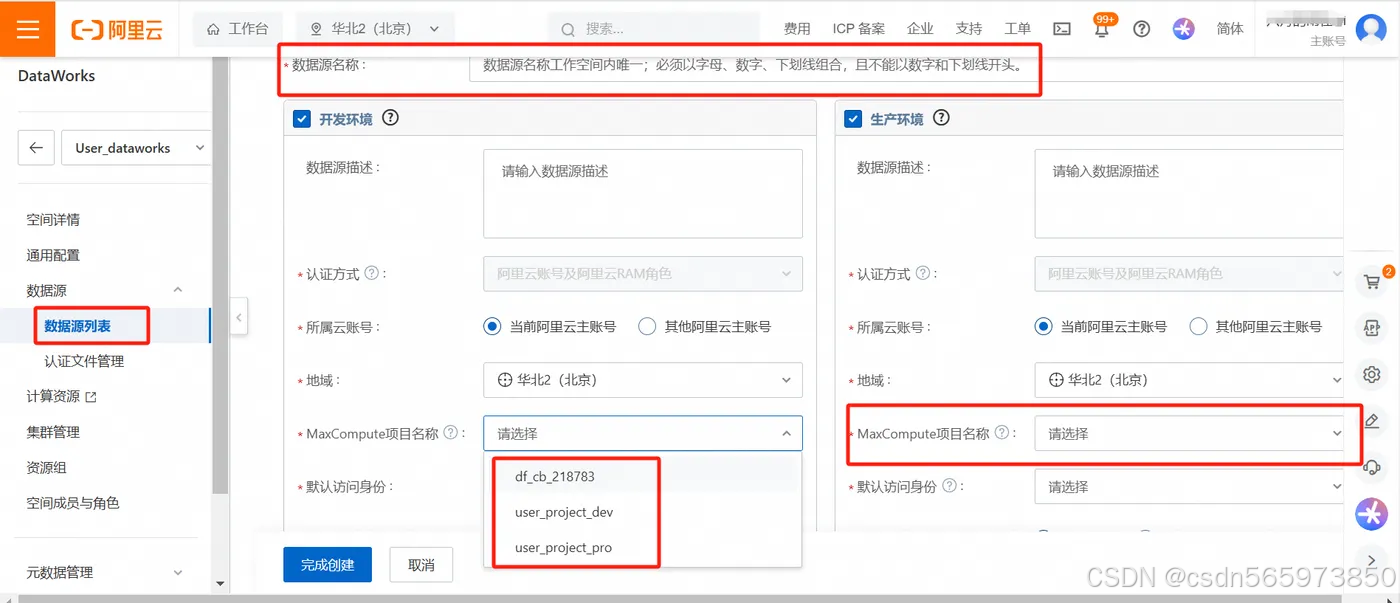Open the 华北2（北京） region selector in top bar
The image size is (1400, 603).
pyautogui.click(x=375, y=29)
